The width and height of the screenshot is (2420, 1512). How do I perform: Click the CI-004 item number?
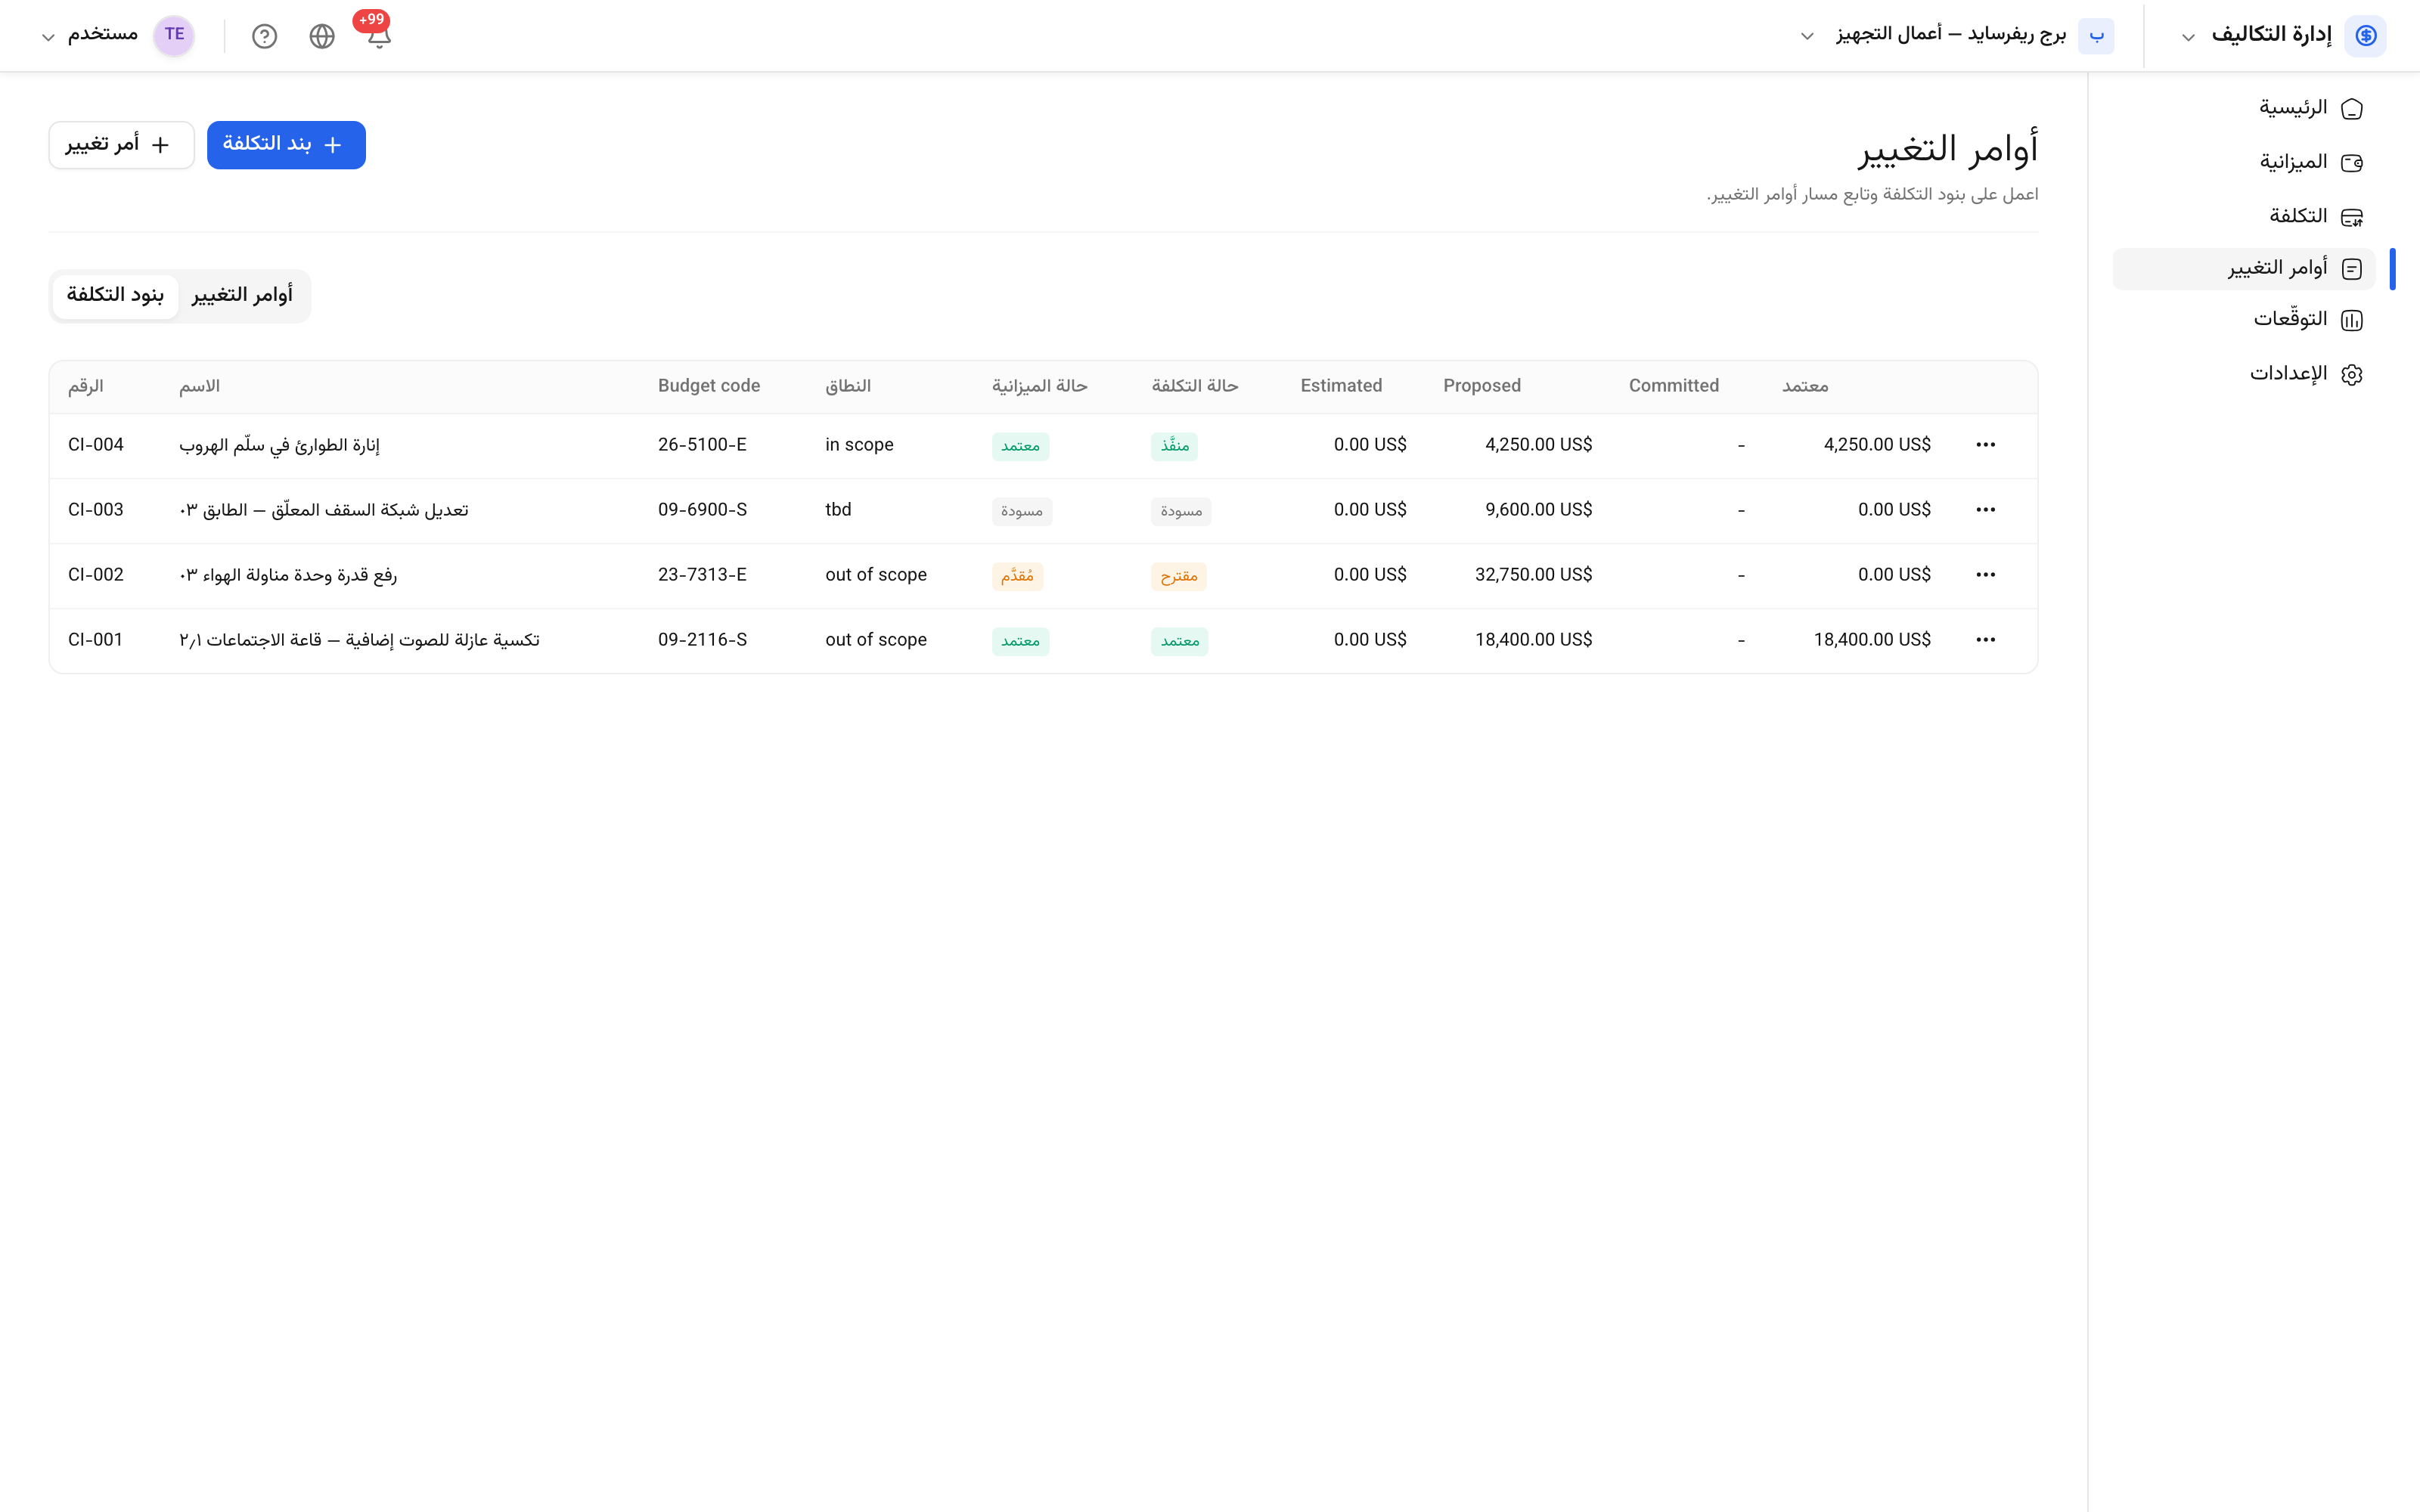pyautogui.click(x=96, y=445)
